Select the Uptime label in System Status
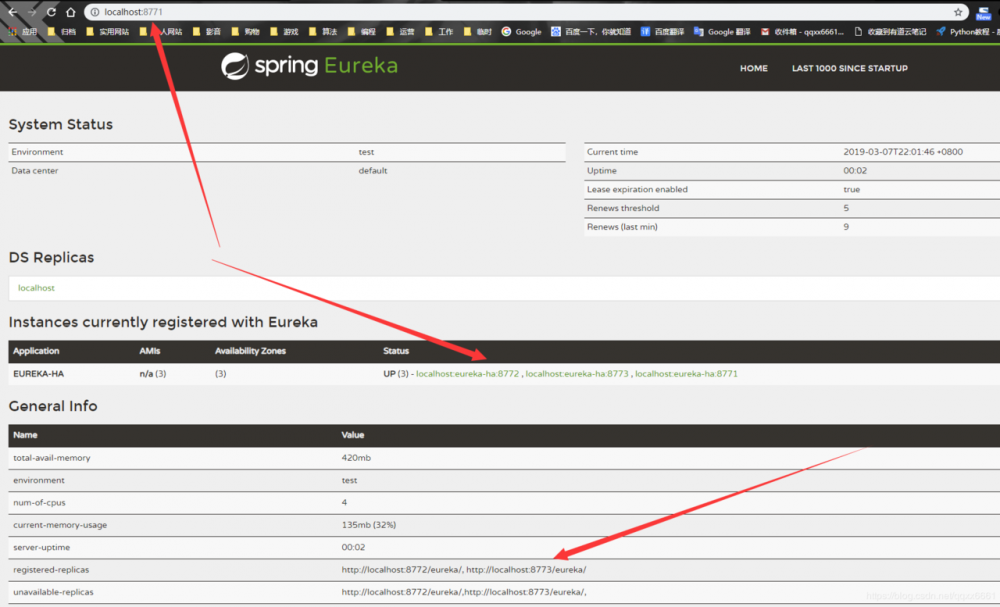Image resolution: width=1000 pixels, height=607 pixels. pos(601,171)
